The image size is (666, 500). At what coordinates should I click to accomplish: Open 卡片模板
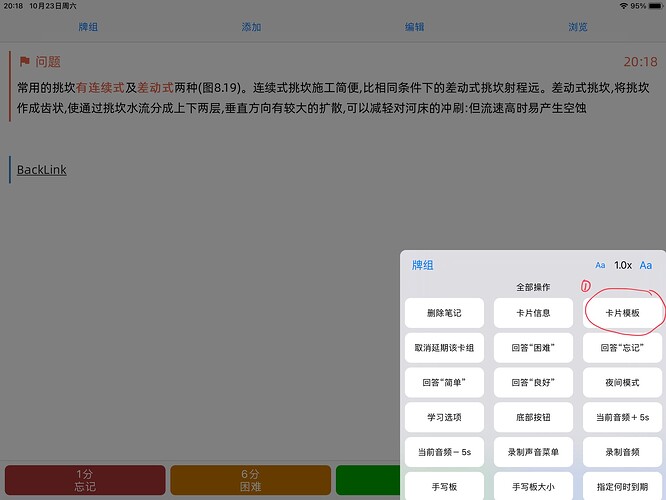coord(622,313)
